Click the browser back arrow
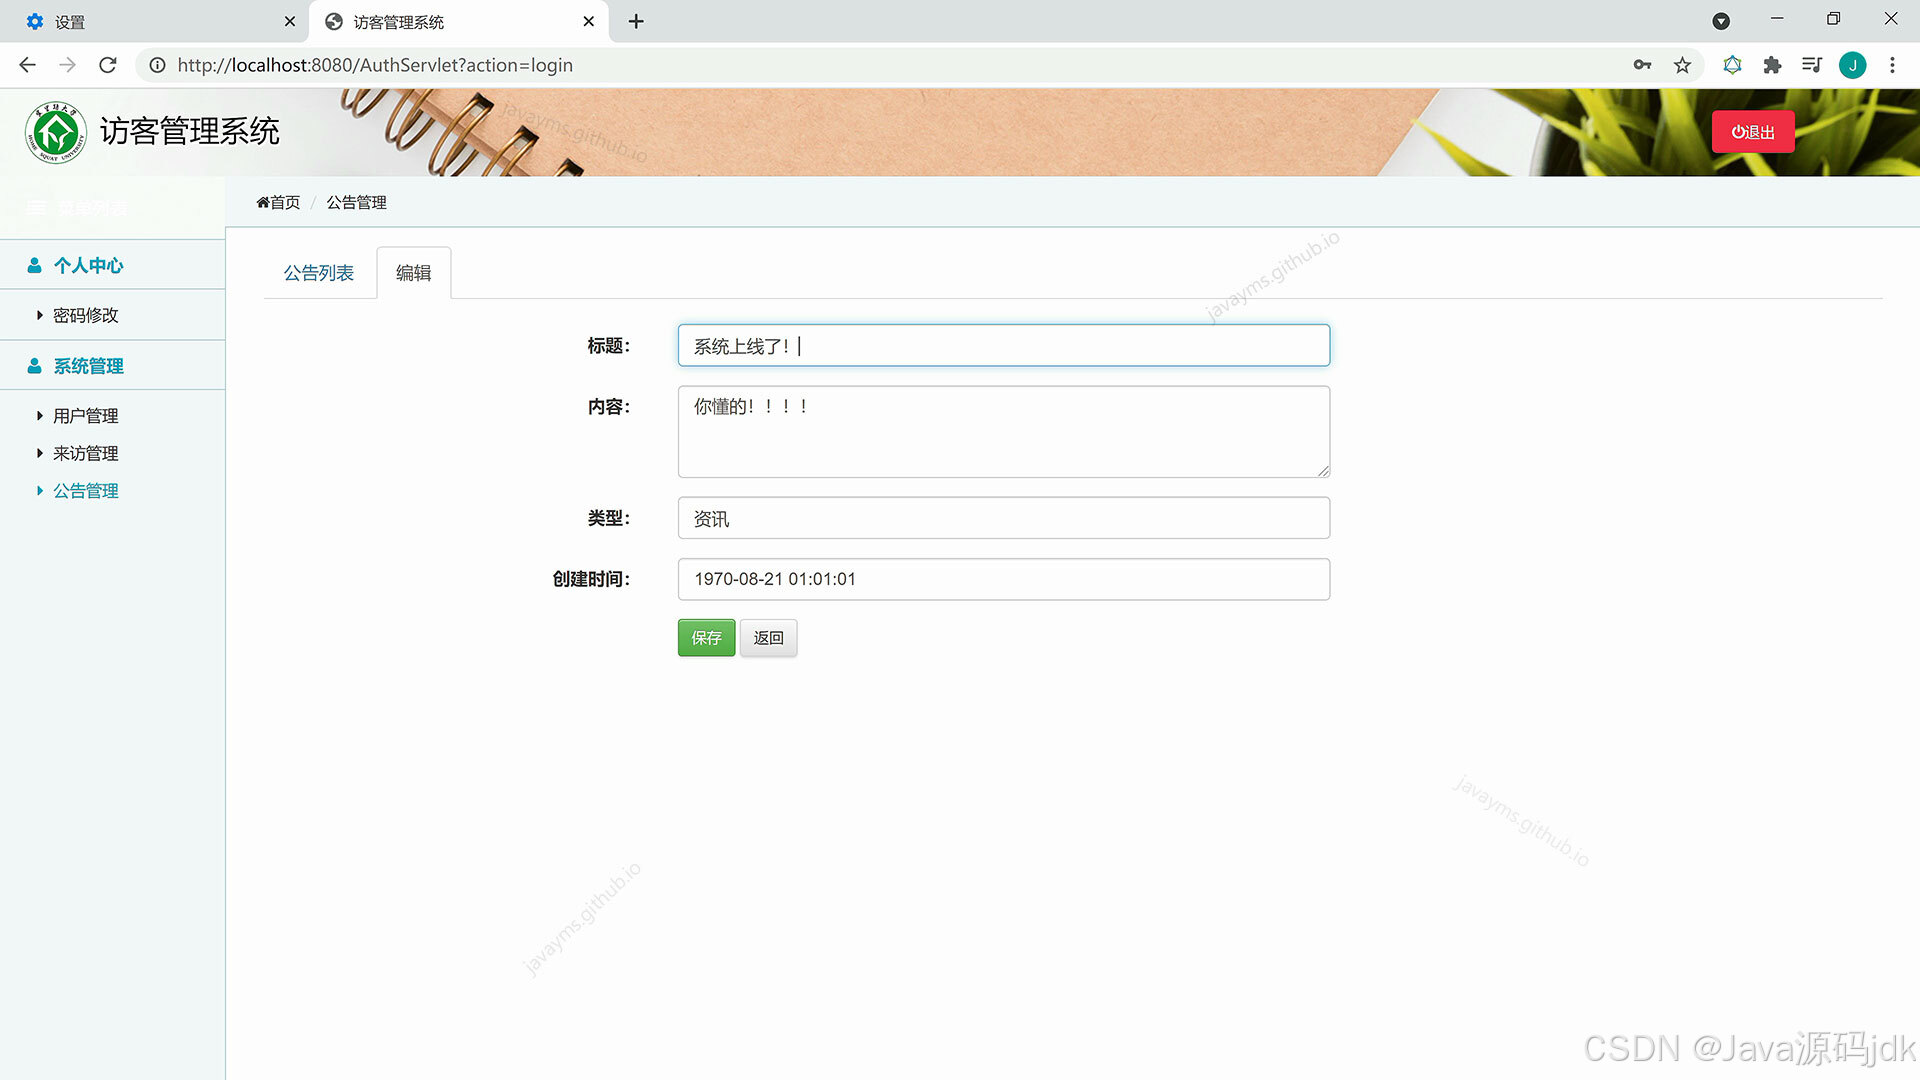This screenshot has width=1920, height=1080. click(x=27, y=65)
